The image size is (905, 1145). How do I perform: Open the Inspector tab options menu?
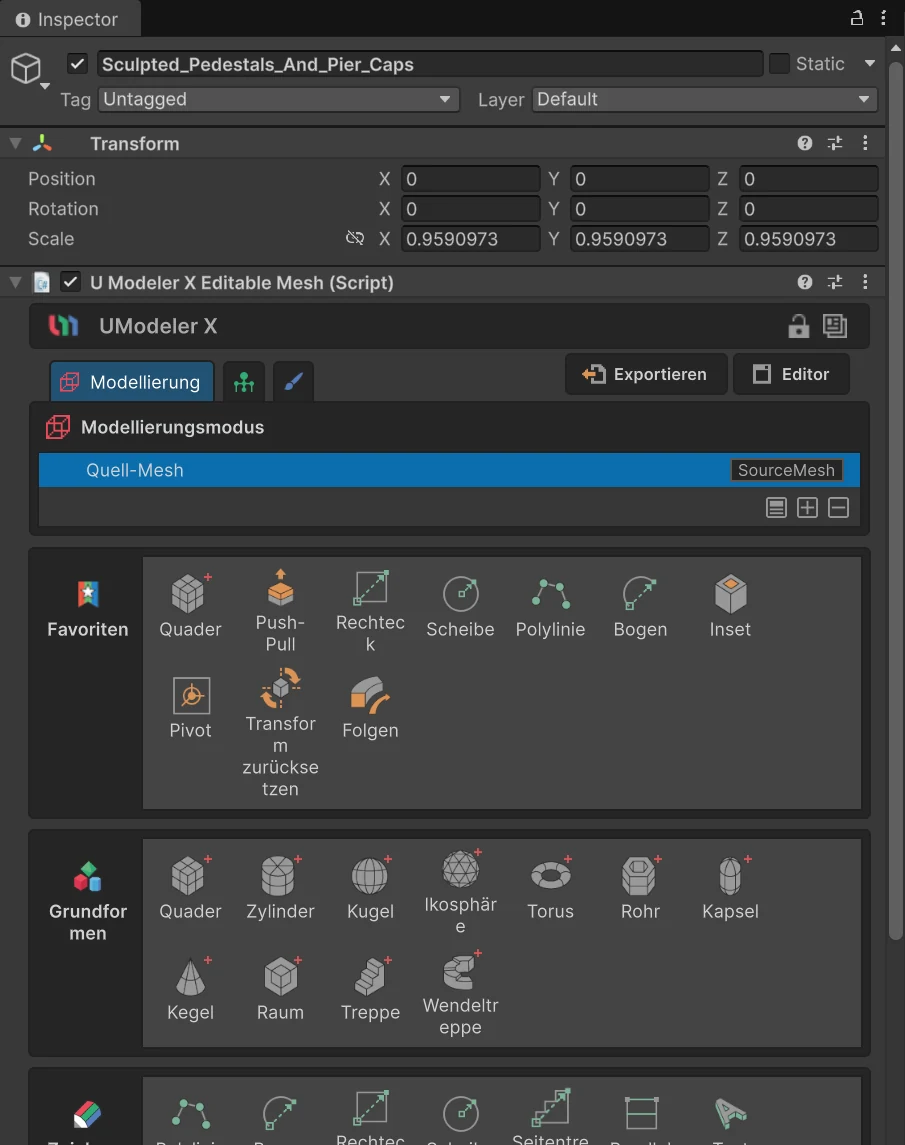884,18
